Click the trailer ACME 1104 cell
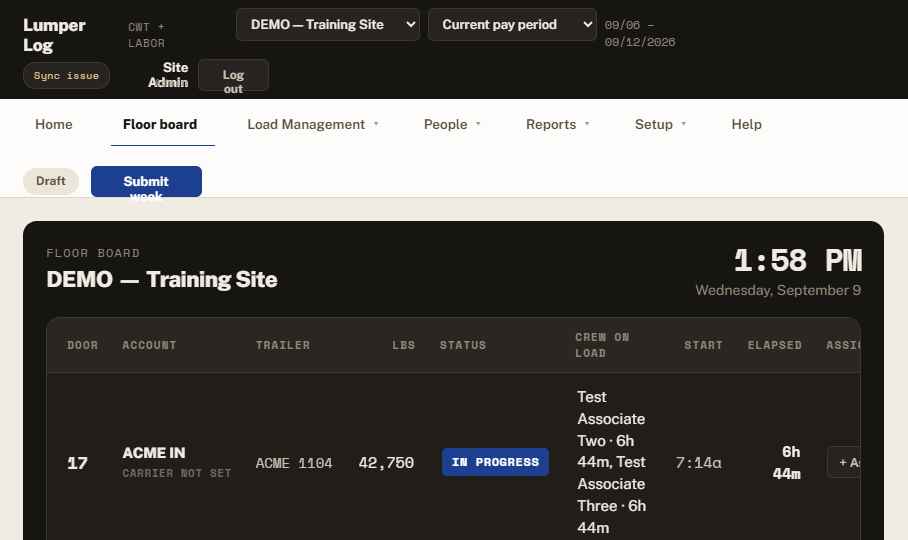 pos(294,463)
